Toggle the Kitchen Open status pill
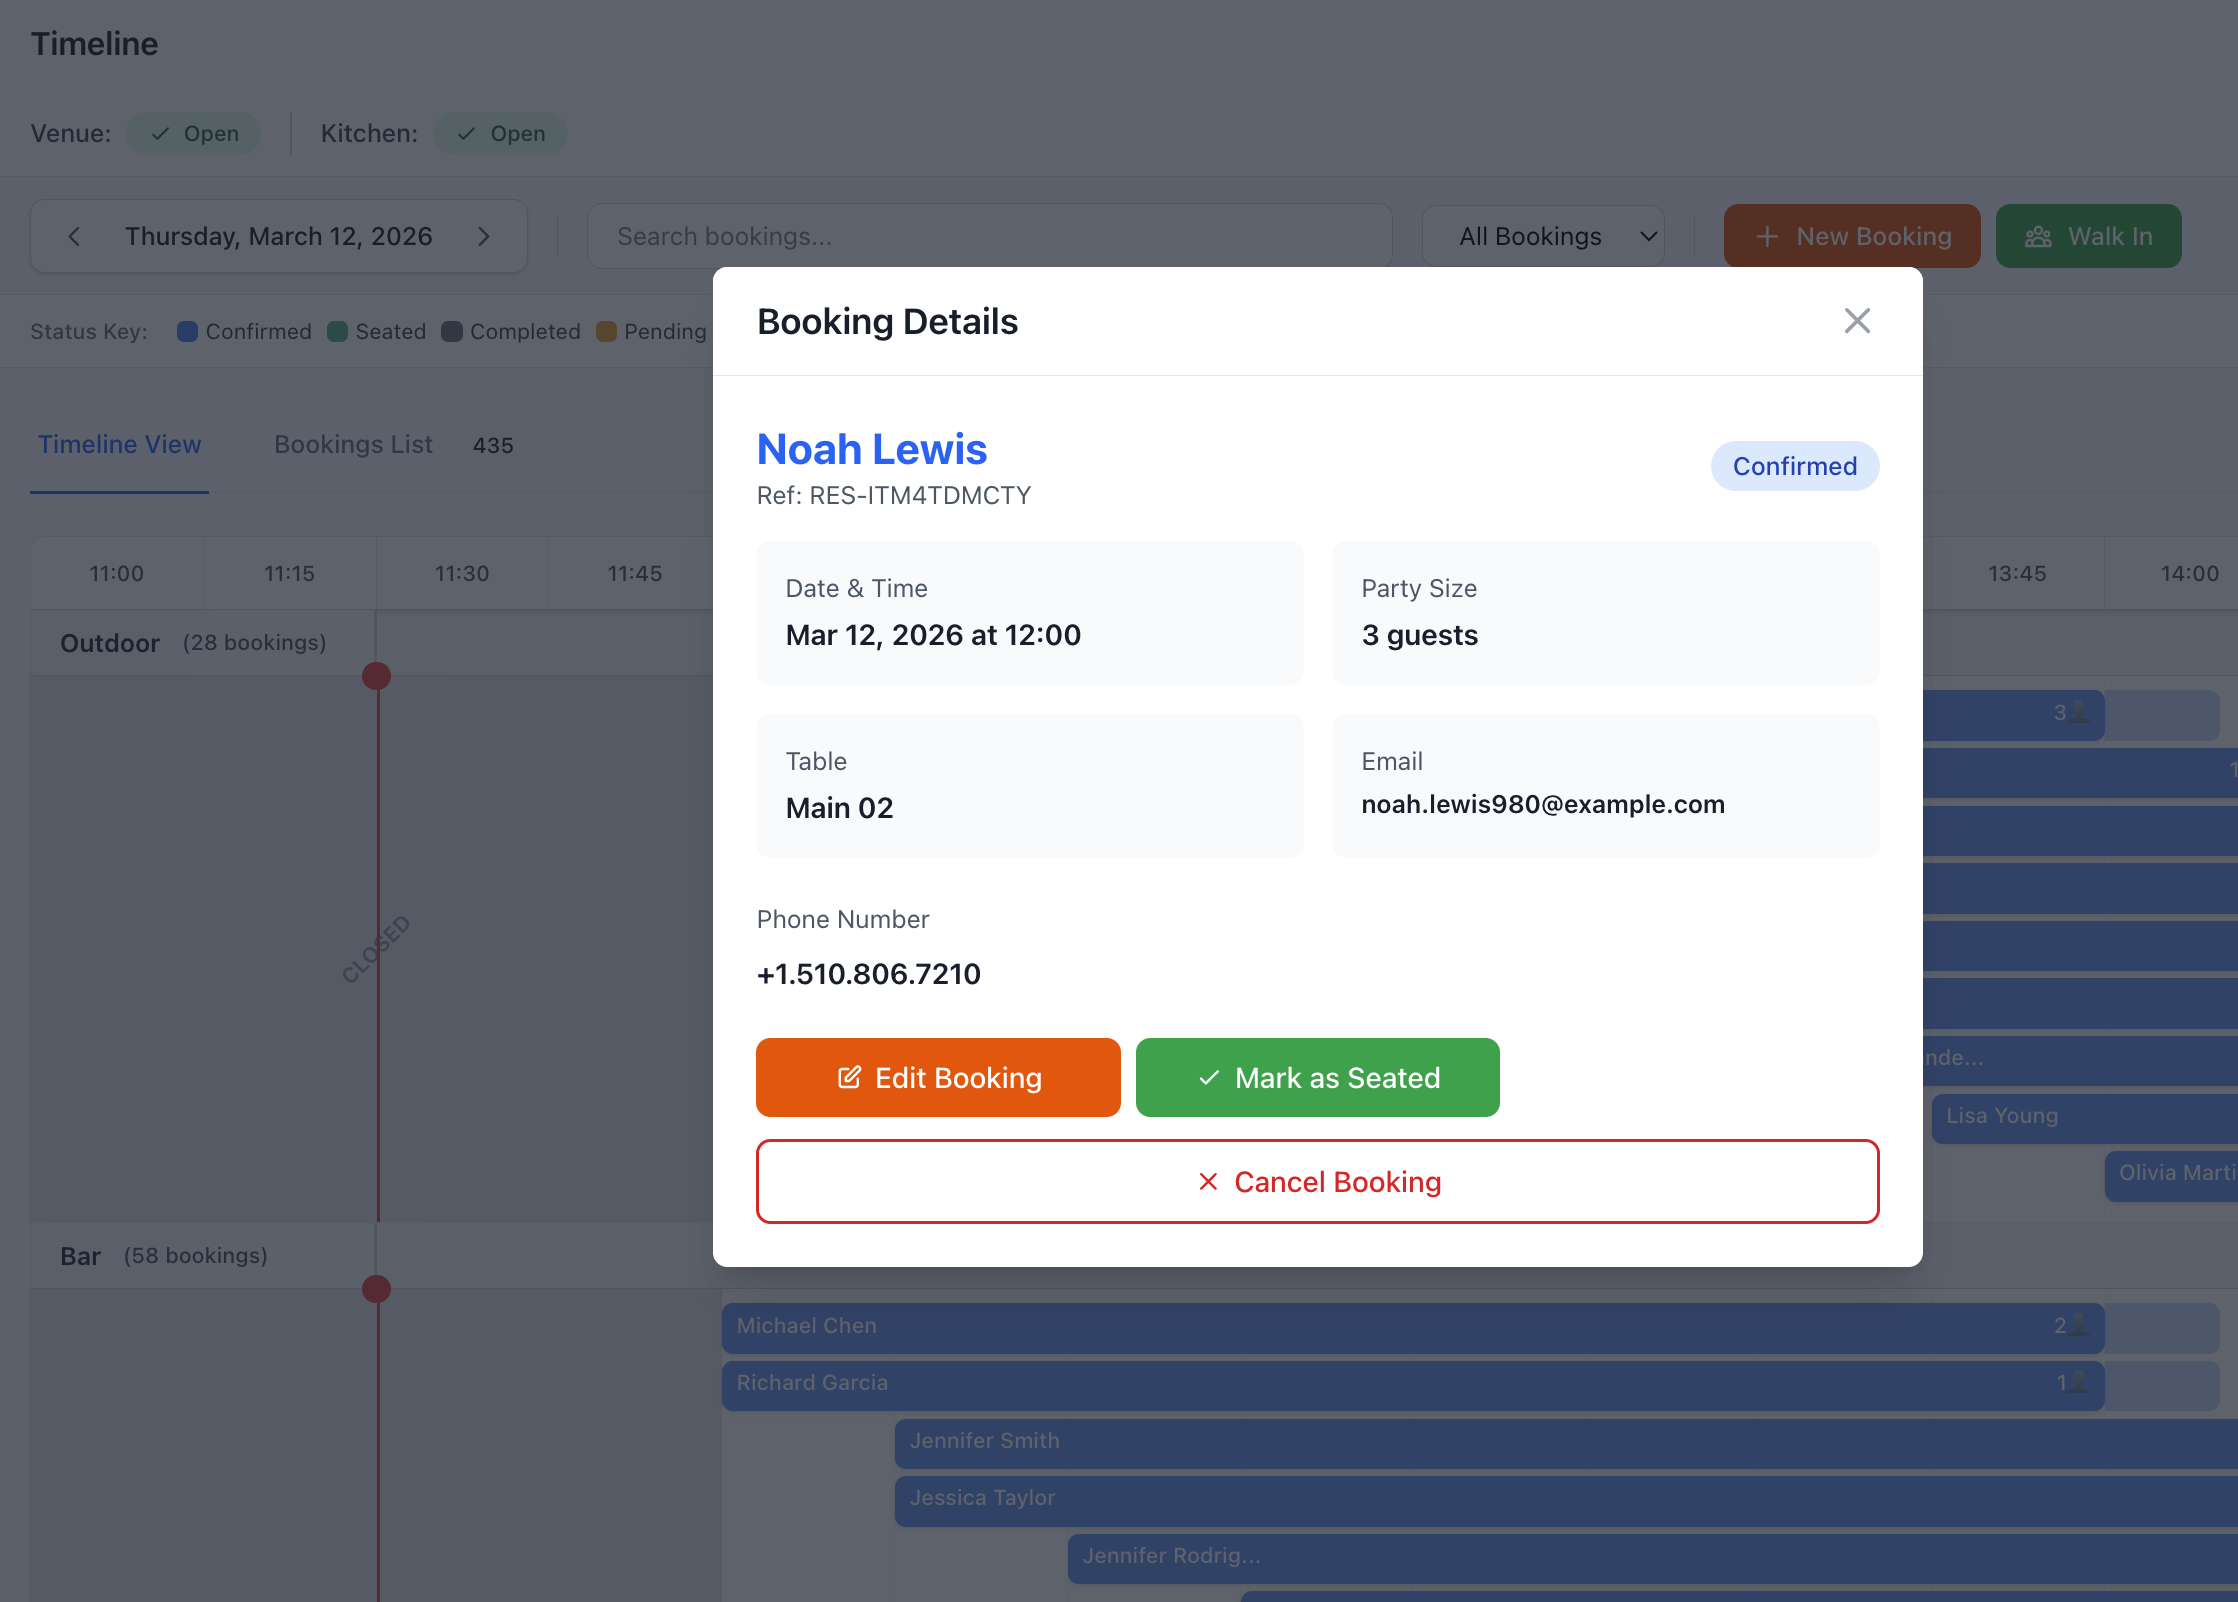Viewport: 2238px width, 1602px height. (x=501, y=133)
